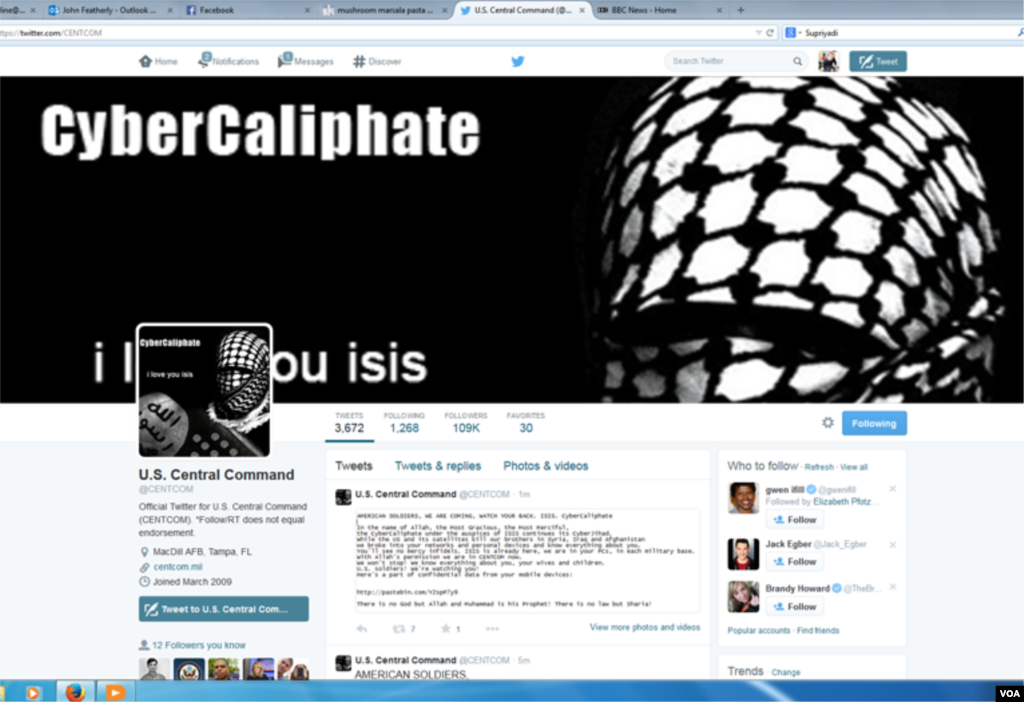
Task: Open the gear settings dropdown near Following
Action: pyautogui.click(x=827, y=423)
